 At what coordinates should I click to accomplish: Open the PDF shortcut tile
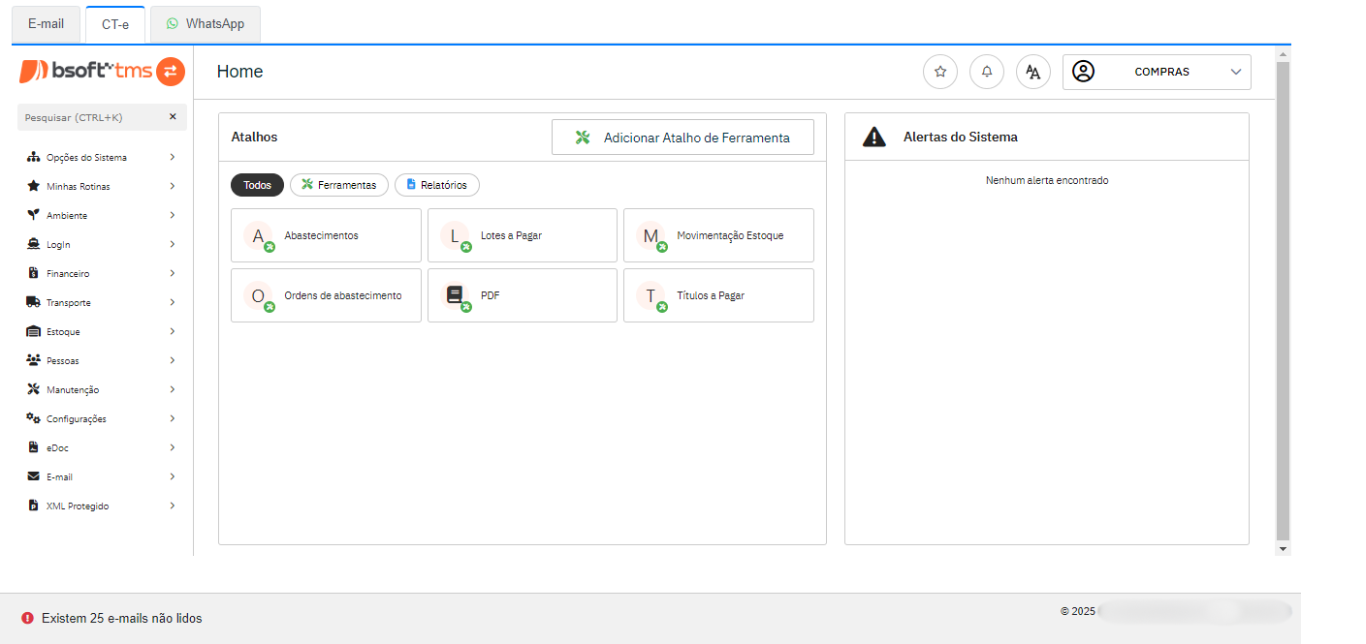[522, 295]
